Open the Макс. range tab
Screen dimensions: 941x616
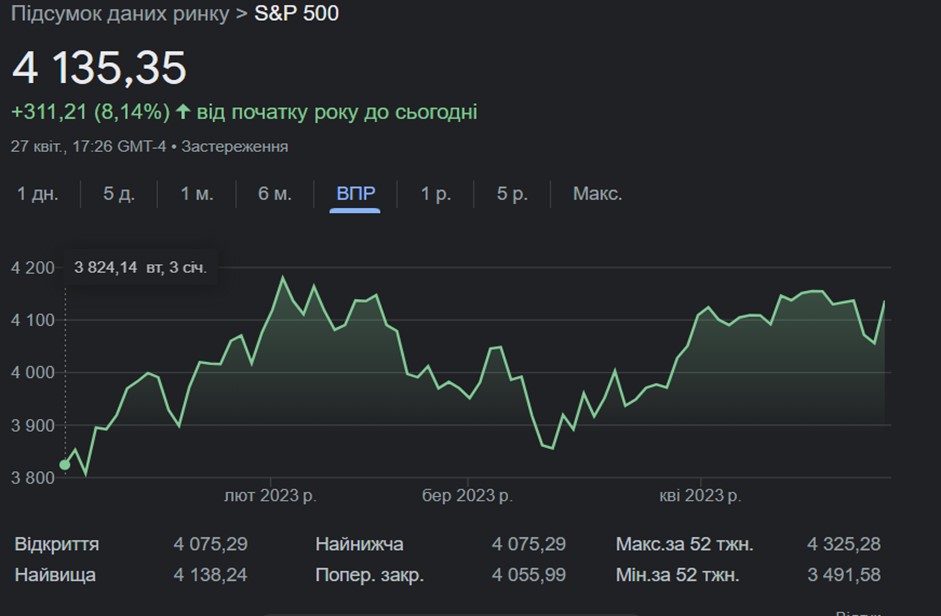tap(598, 194)
